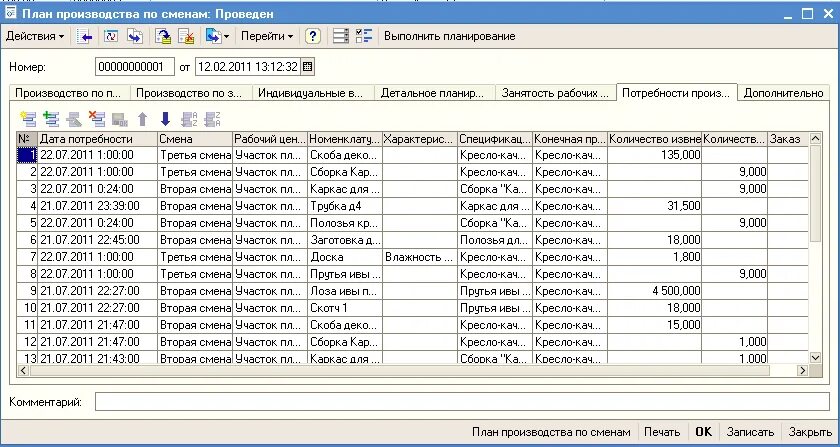Click the blue move row down arrow
The width and height of the screenshot is (840, 447).
[166, 119]
